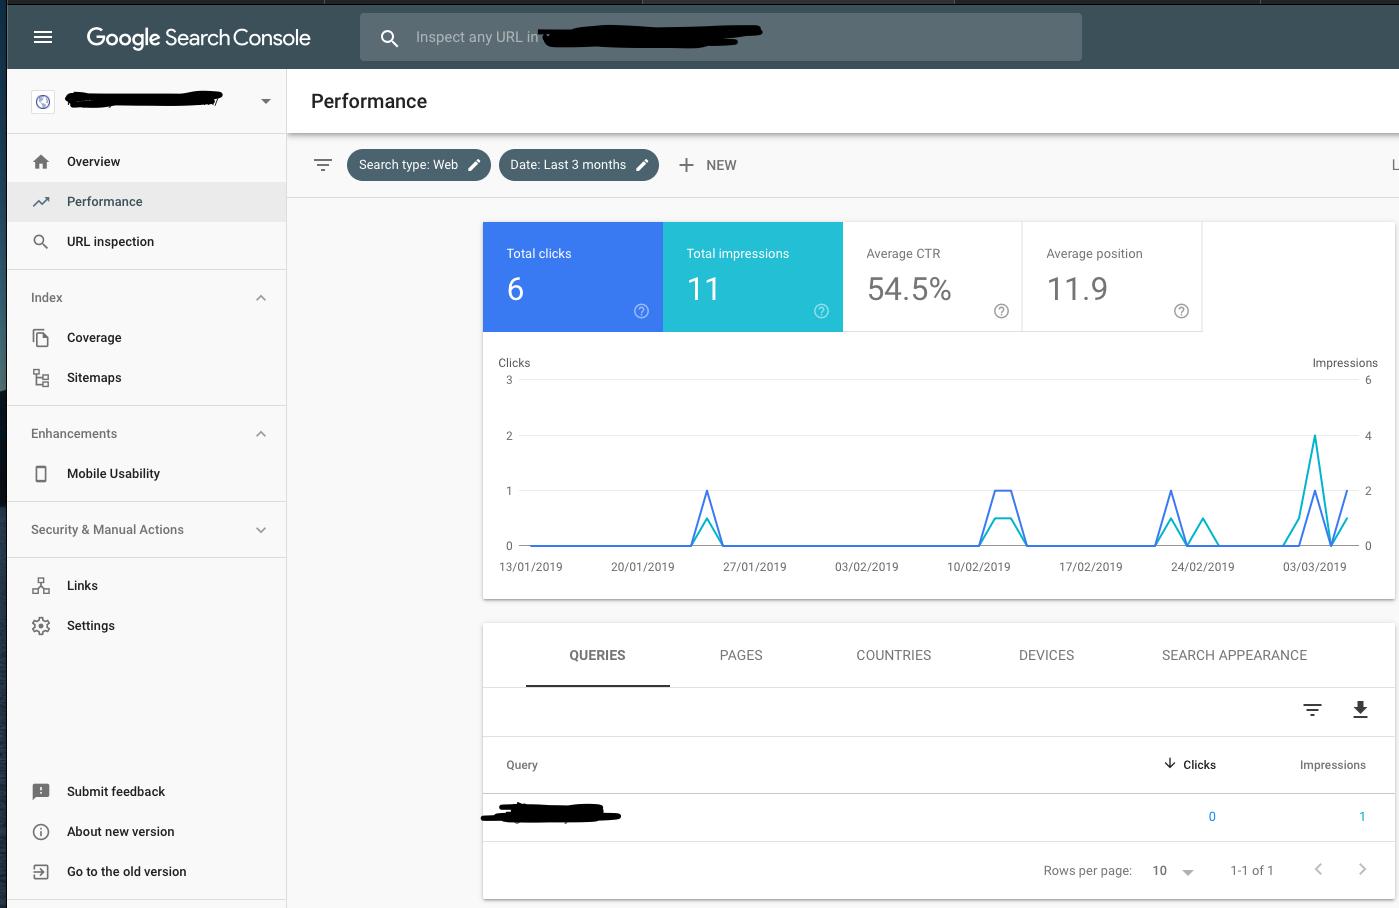The width and height of the screenshot is (1399, 908).
Task: Click the Performance trend-line icon
Action: click(x=41, y=202)
